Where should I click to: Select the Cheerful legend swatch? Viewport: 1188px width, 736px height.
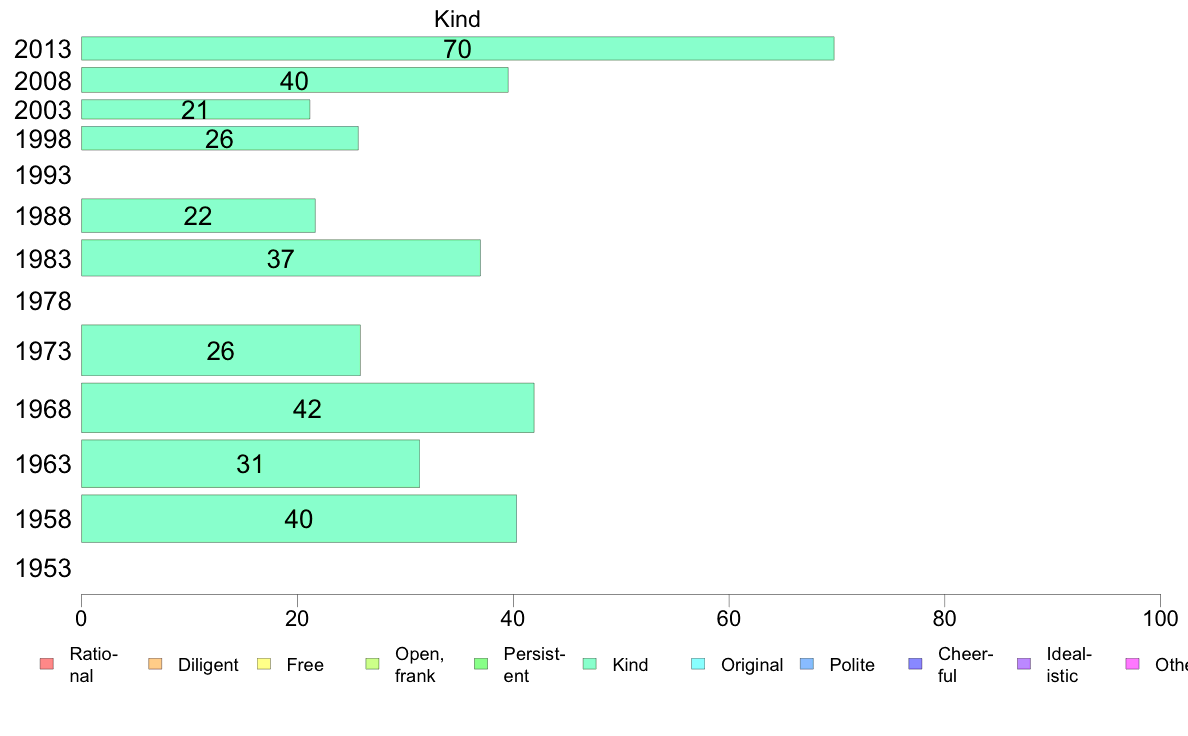[915, 664]
